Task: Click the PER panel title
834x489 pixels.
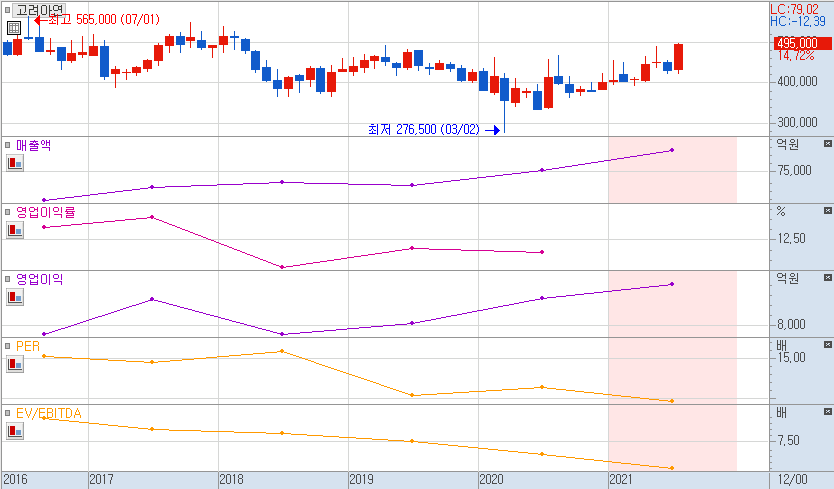Action: click(x=28, y=346)
